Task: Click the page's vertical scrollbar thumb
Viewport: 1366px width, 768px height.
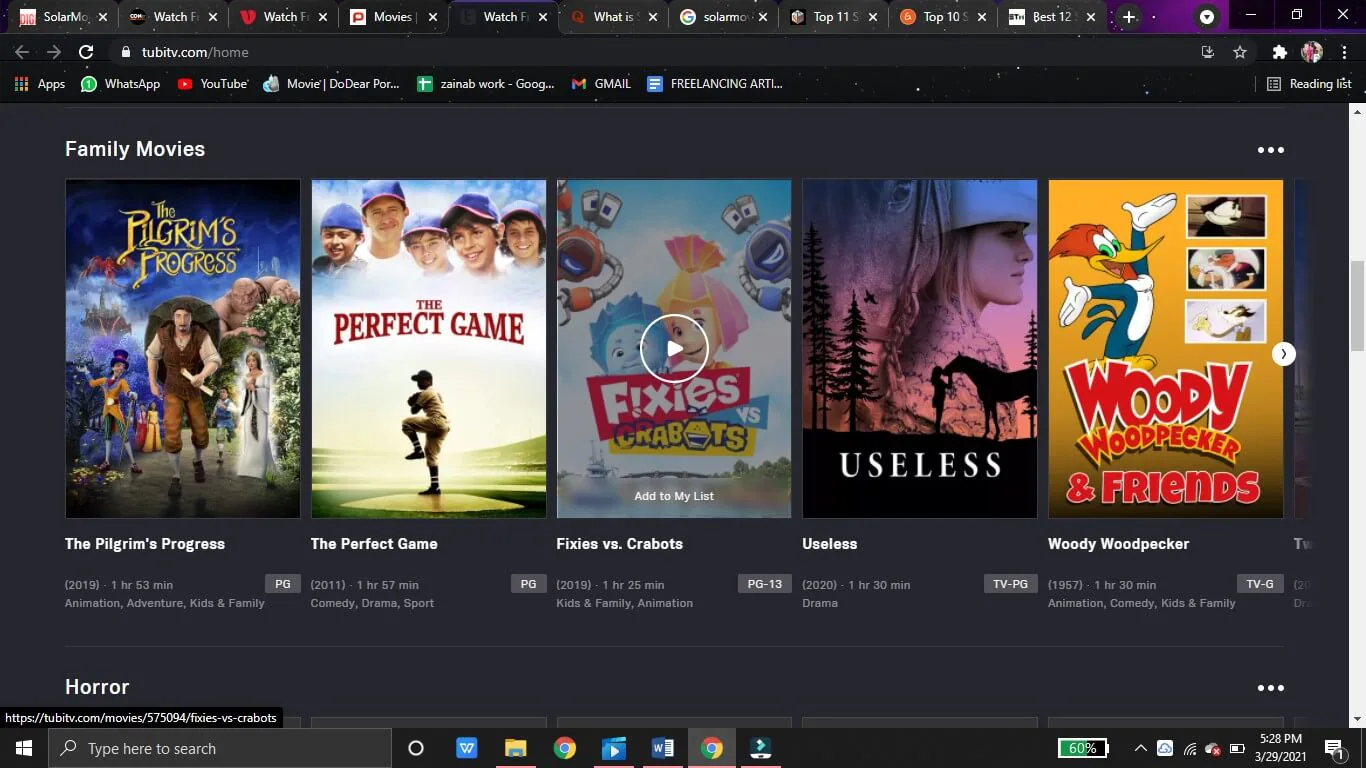Action: tap(1357, 306)
